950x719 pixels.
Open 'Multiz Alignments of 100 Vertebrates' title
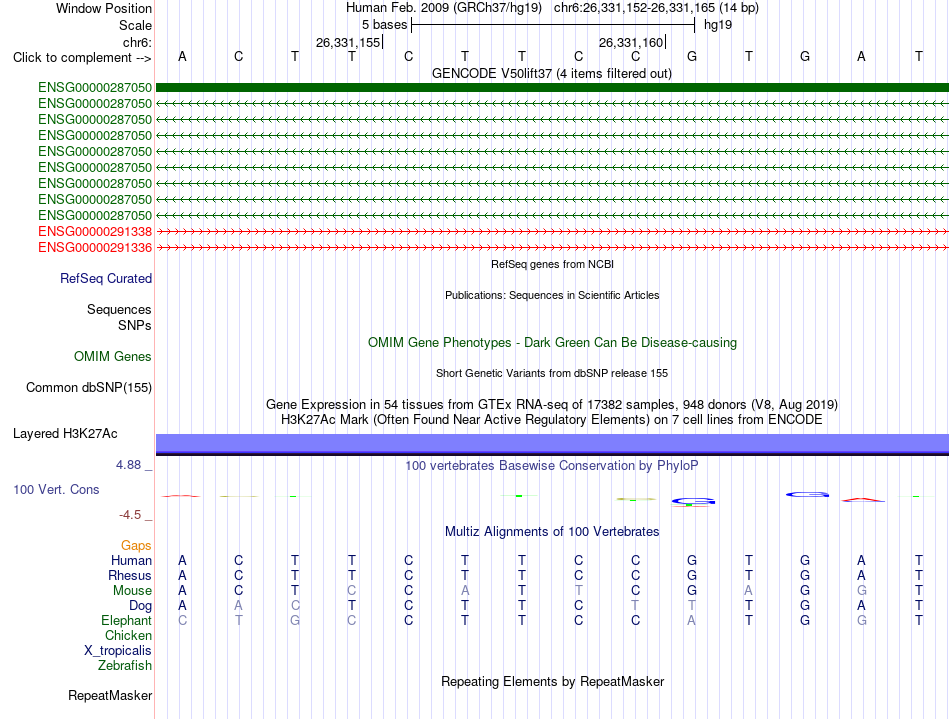(x=552, y=531)
